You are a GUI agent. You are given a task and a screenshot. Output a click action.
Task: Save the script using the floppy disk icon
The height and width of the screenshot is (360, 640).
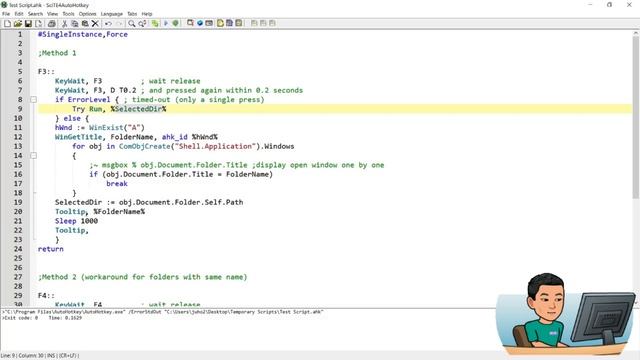tap(28, 23)
